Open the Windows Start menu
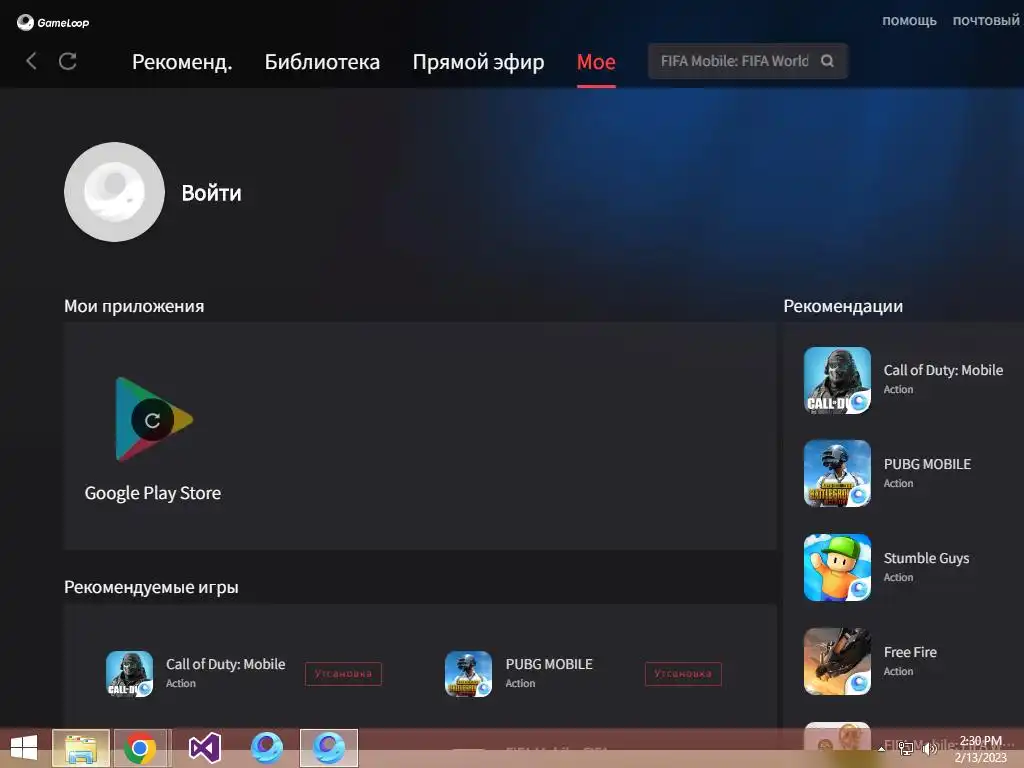This screenshot has width=1024, height=768. click(24, 748)
